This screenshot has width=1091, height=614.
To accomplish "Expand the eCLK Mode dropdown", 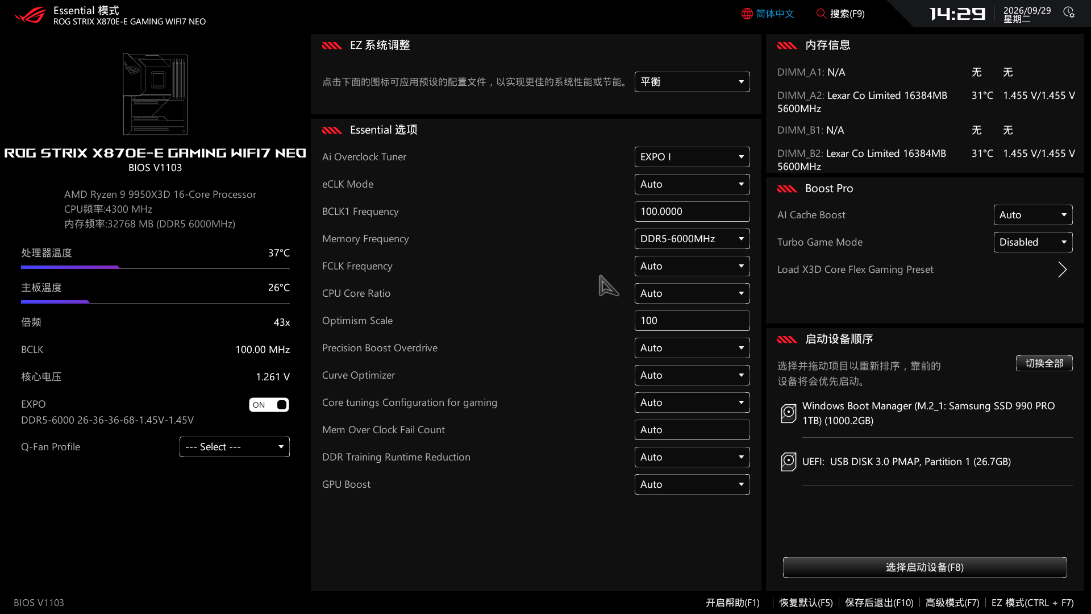I will pos(692,184).
